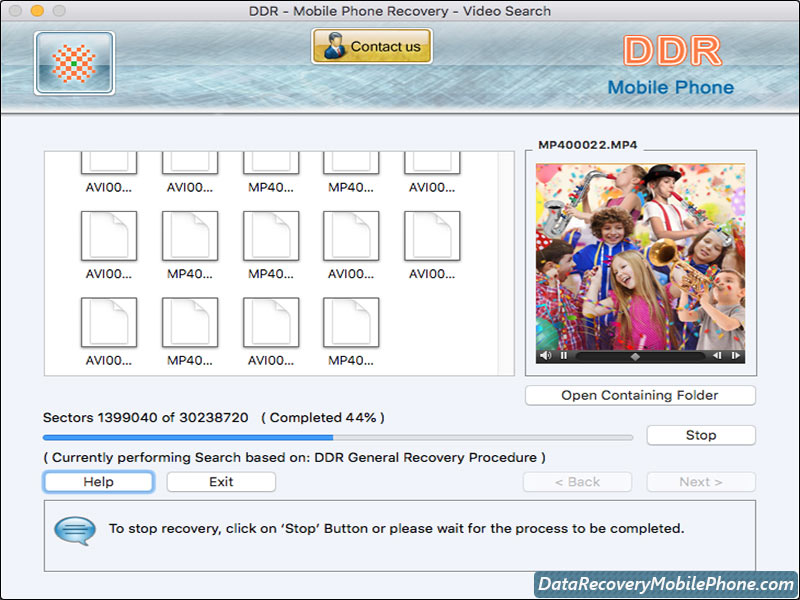800x600 pixels.
Task: Step back one frame in preview
Action: point(717,355)
